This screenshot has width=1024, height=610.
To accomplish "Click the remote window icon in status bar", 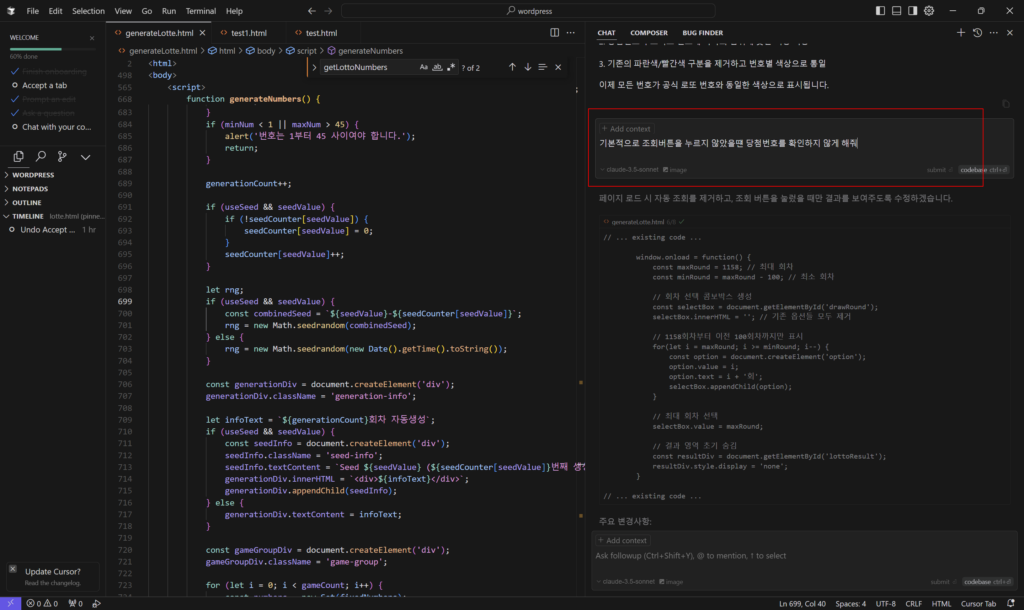I will coord(10,603).
